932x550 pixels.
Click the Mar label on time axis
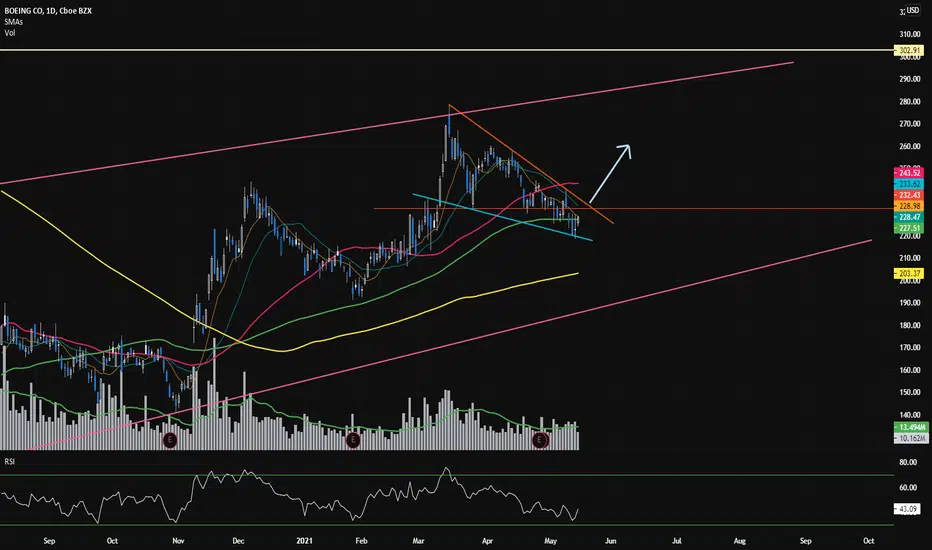[418, 541]
